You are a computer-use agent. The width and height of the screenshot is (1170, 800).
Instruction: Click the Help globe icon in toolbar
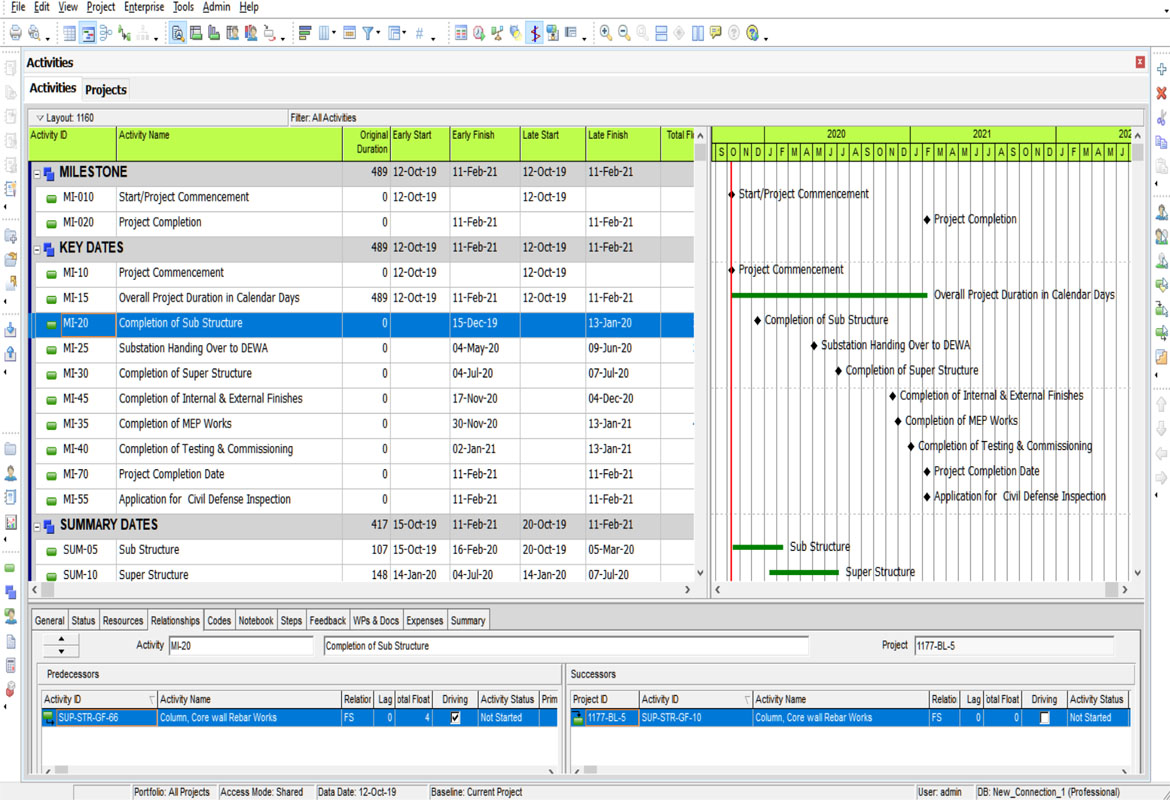coord(752,33)
